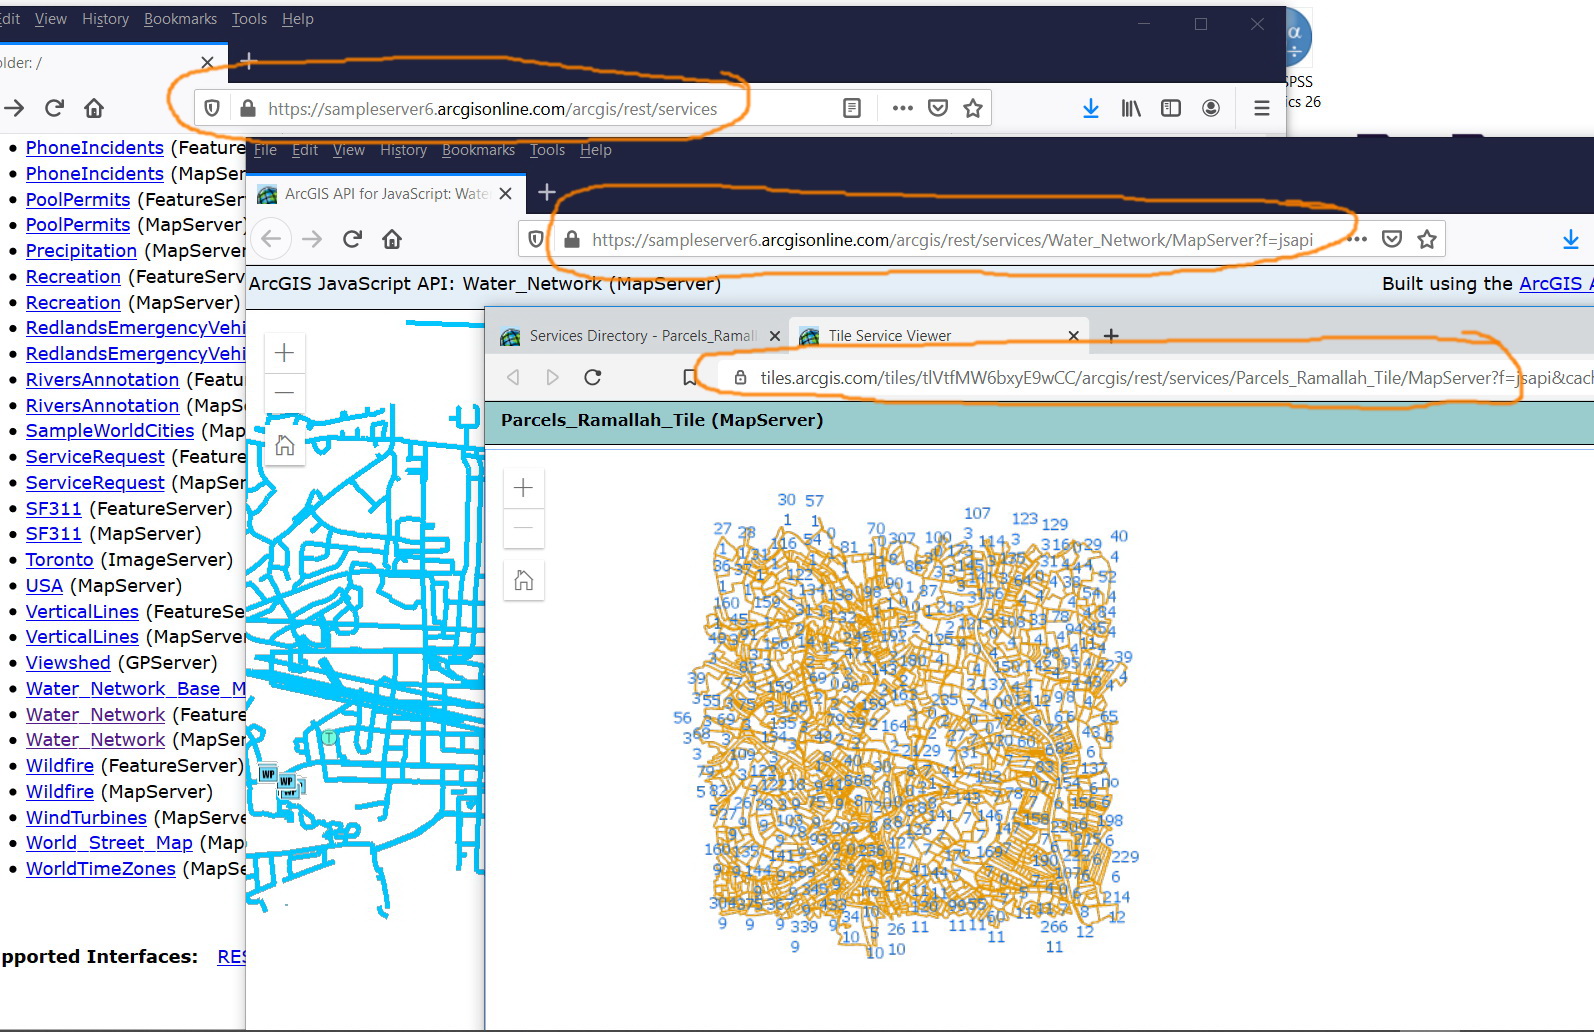Close the Tile Service Viewer tab
The height and width of the screenshot is (1032, 1594).
tap(1073, 336)
